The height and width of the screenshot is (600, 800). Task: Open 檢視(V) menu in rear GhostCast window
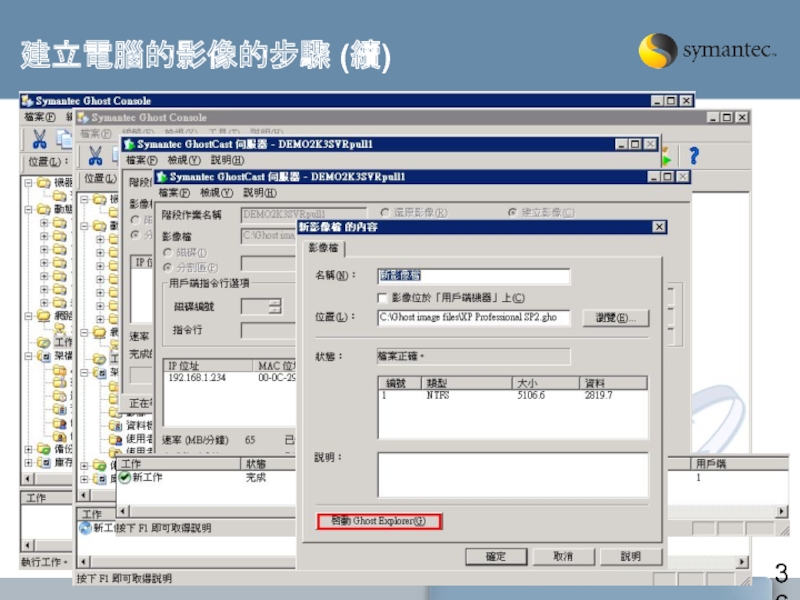(x=184, y=160)
